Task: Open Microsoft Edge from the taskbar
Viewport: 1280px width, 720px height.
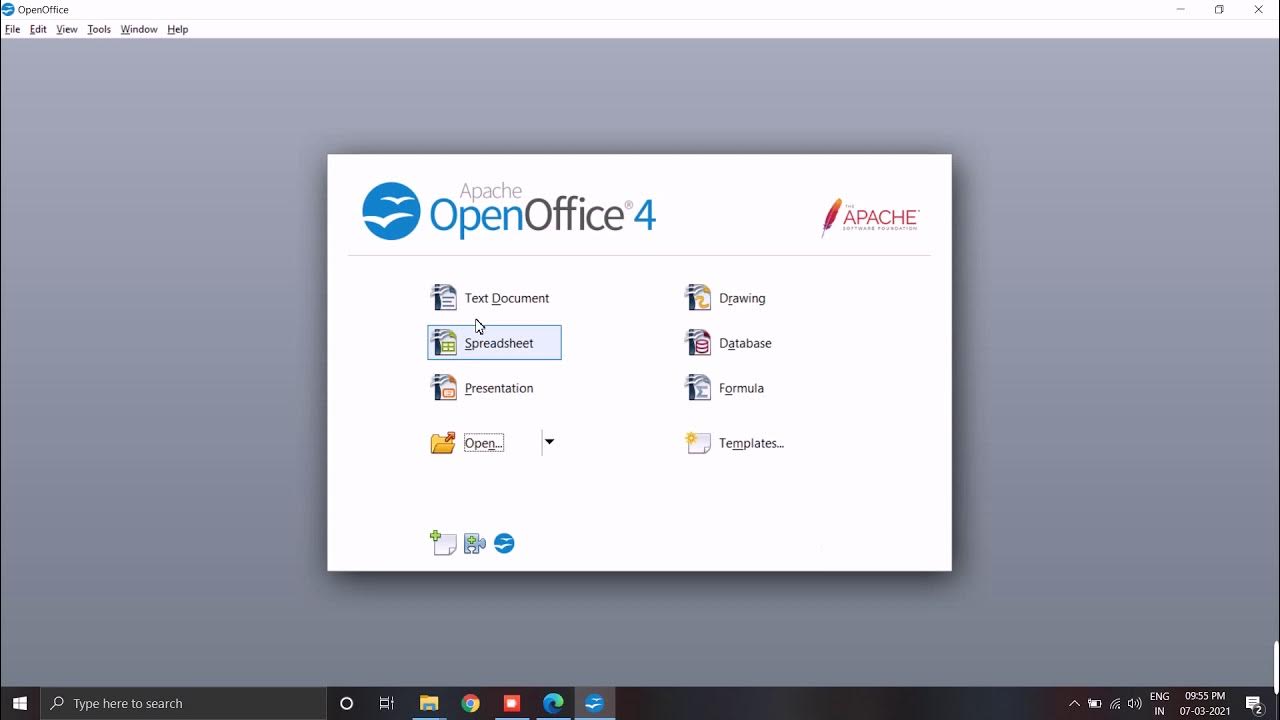Action: (x=553, y=703)
